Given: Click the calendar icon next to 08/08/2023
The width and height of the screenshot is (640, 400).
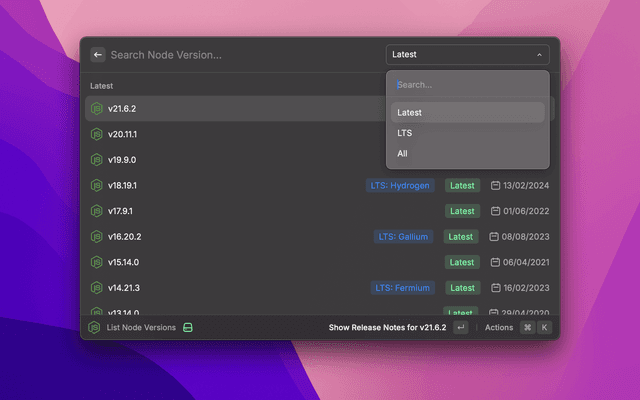Looking at the screenshot, I should pyautogui.click(x=495, y=237).
